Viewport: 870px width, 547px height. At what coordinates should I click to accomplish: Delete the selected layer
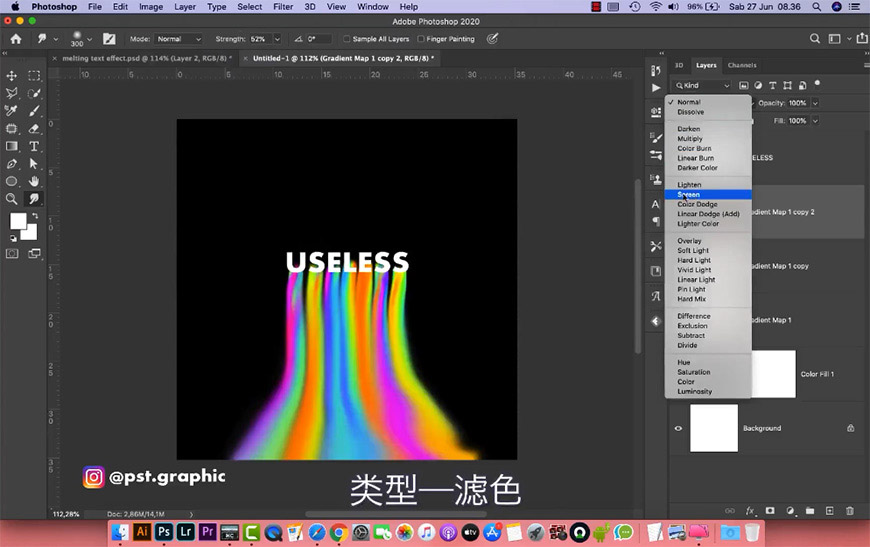pyautogui.click(x=850, y=511)
